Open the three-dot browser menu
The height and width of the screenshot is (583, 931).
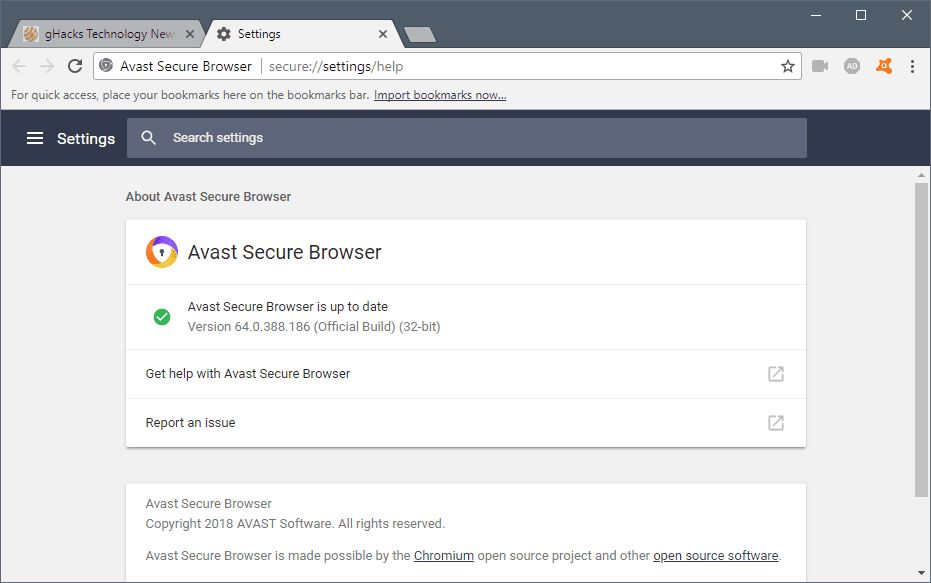915,66
